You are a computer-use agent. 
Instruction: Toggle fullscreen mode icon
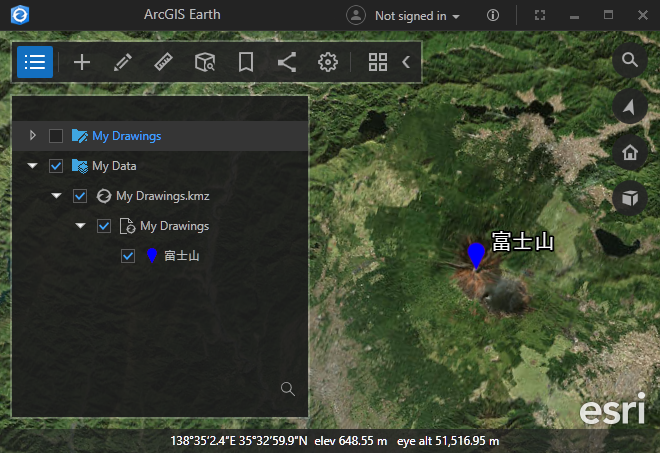[540, 16]
